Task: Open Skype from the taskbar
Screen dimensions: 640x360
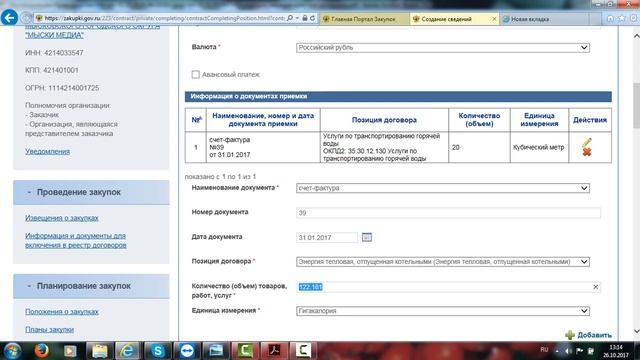Action: (x=158, y=351)
